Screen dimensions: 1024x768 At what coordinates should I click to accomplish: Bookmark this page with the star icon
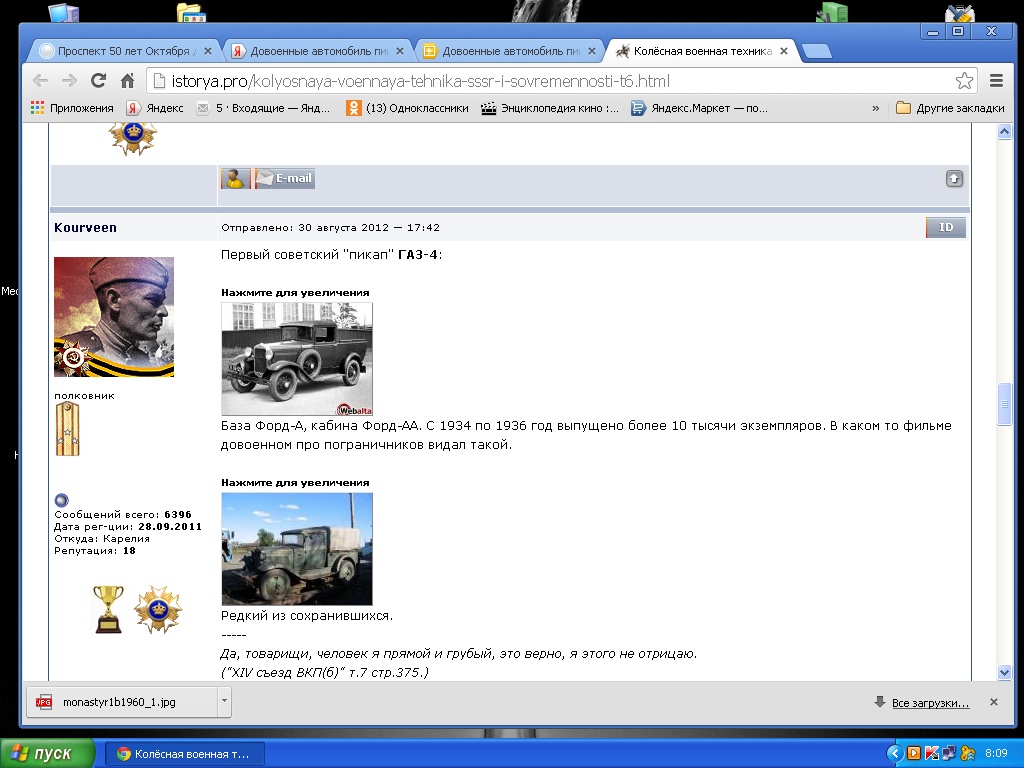pyautogui.click(x=964, y=81)
